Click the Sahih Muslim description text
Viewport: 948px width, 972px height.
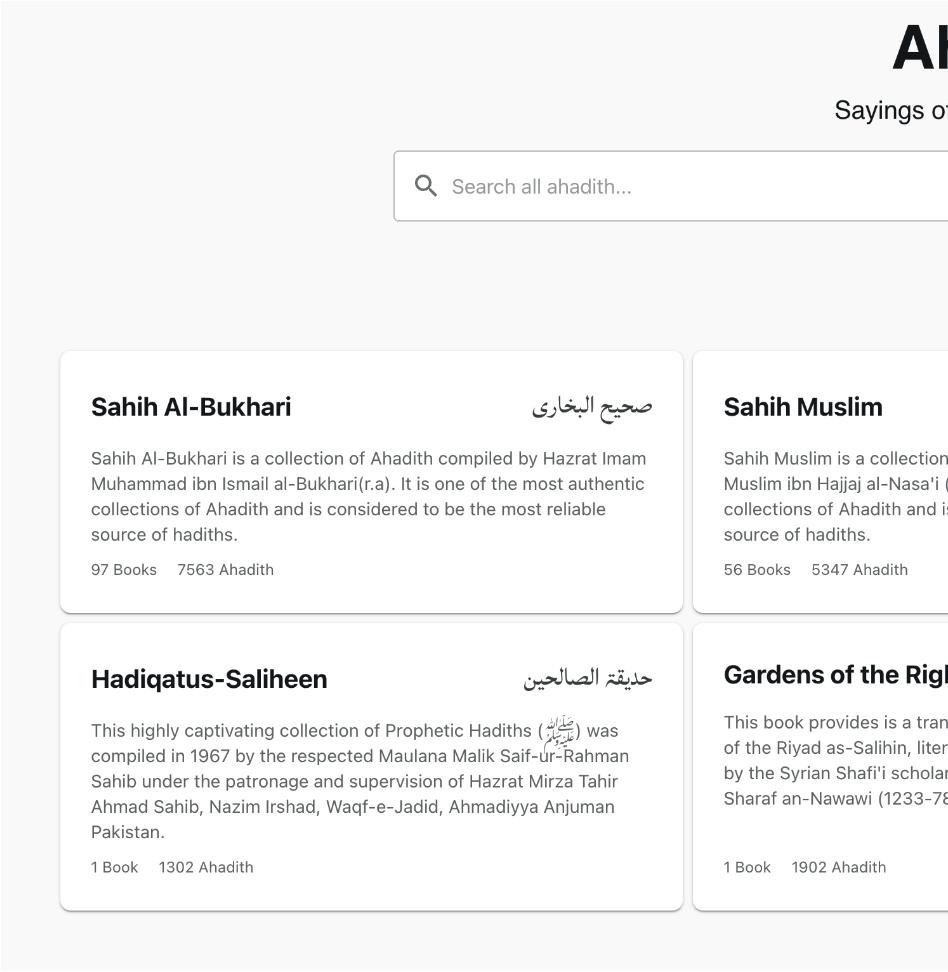coord(835,496)
